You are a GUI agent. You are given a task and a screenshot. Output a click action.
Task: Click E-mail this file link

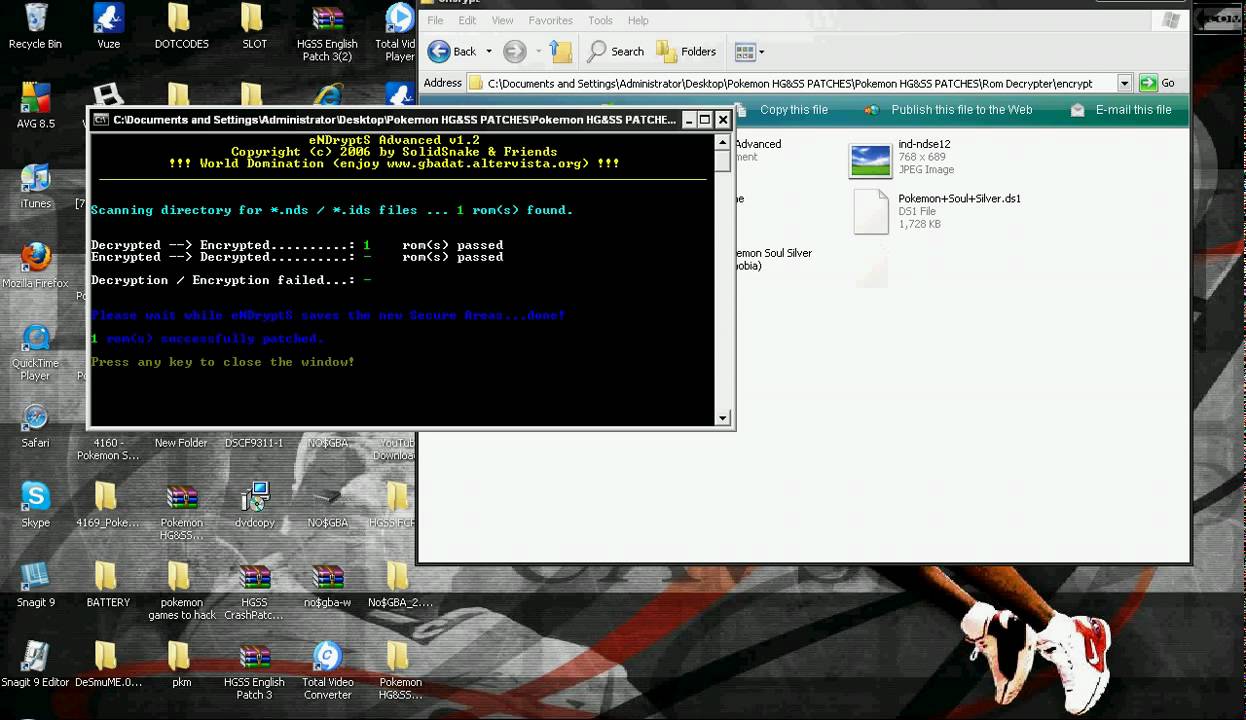click(x=1133, y=110)
